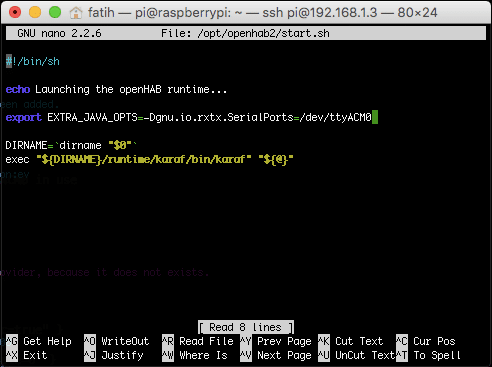Place cursor on the #!/bin/sh shebang line

coord(33,61)
